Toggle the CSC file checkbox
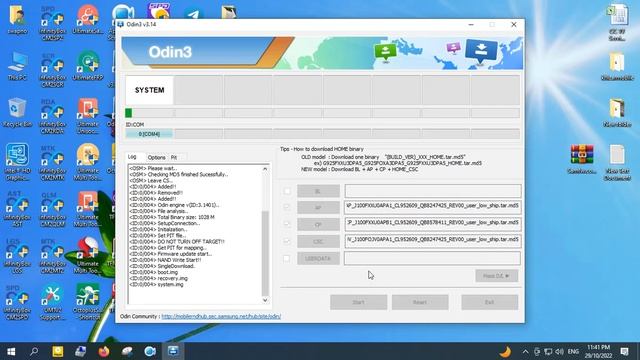 pos(287,241)
